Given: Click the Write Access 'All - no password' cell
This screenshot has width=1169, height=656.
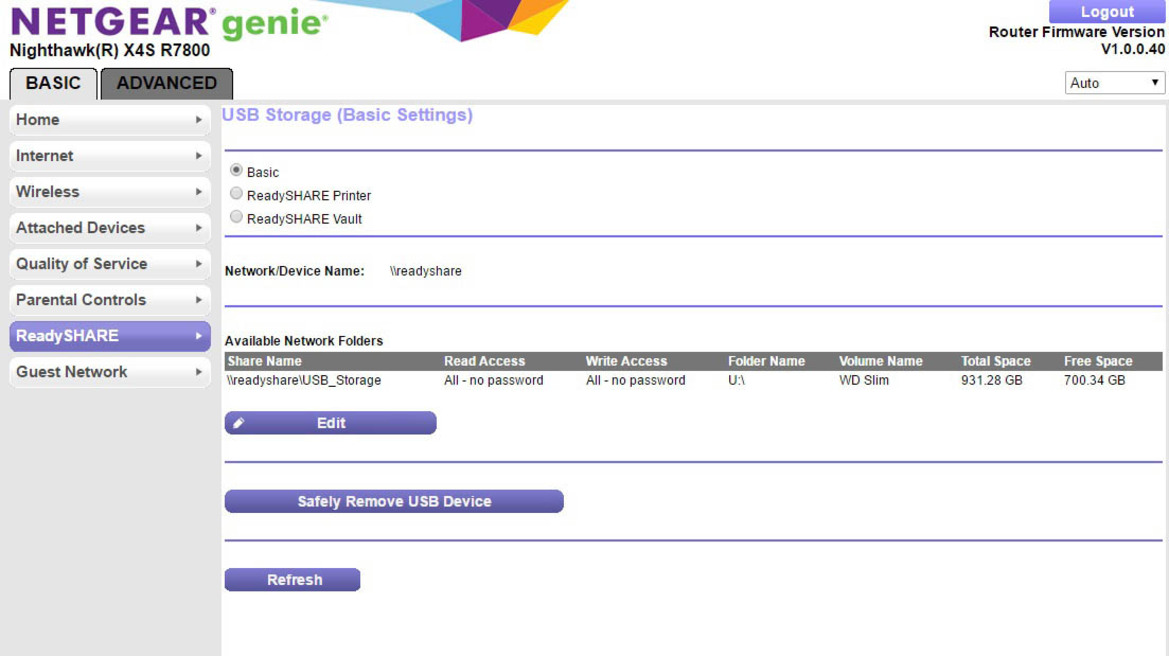Looking at the screenshot, I should point(635,380).
